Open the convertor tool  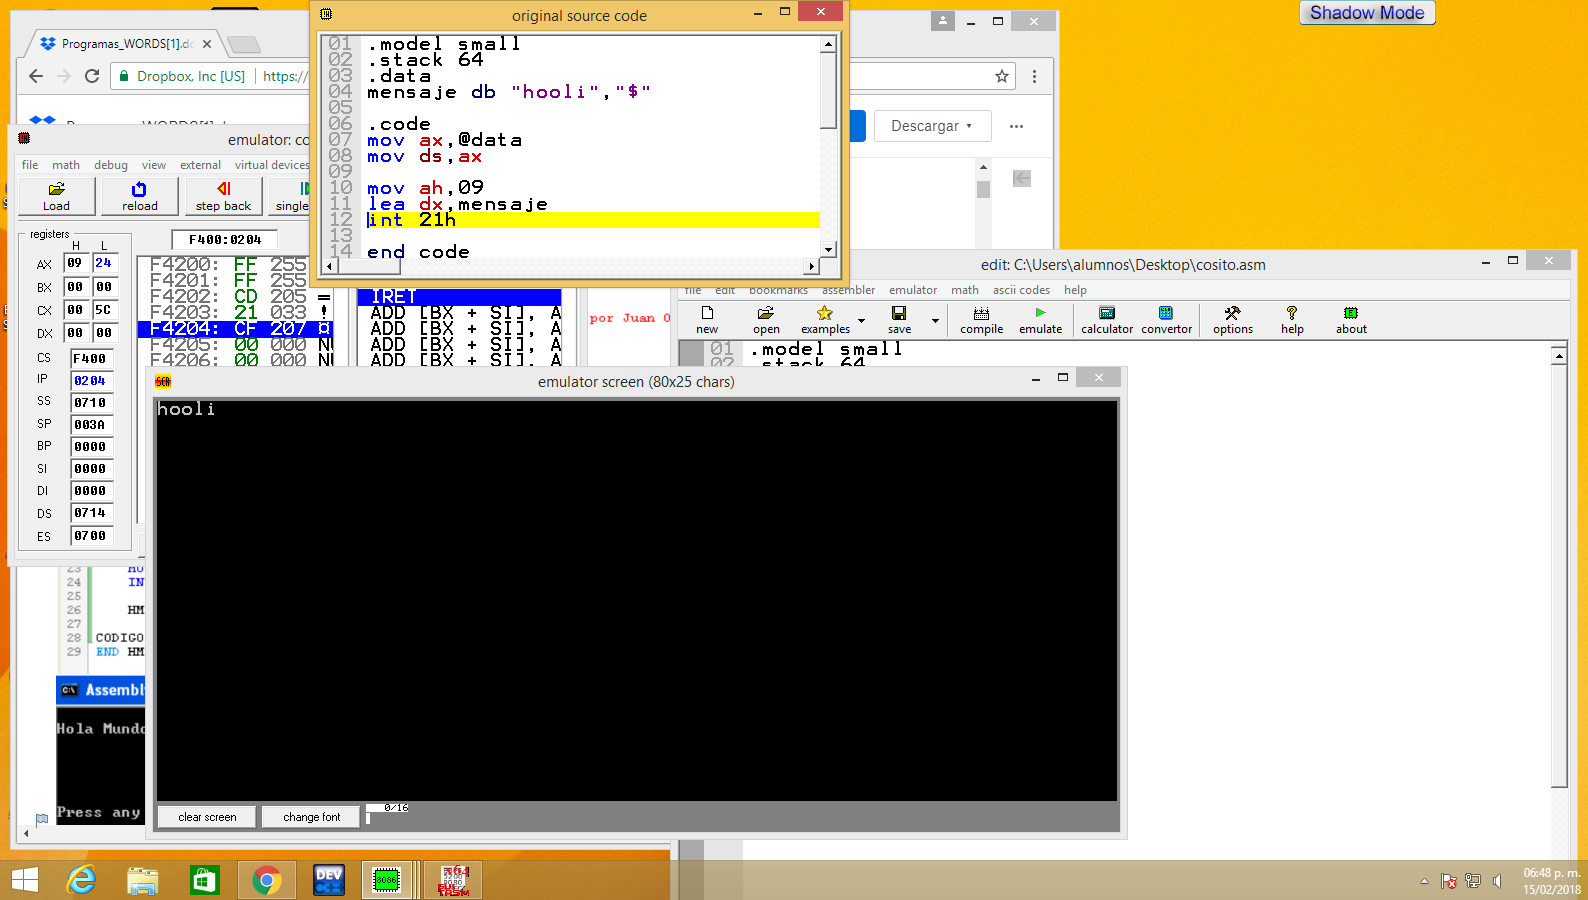coord(1166,320)
